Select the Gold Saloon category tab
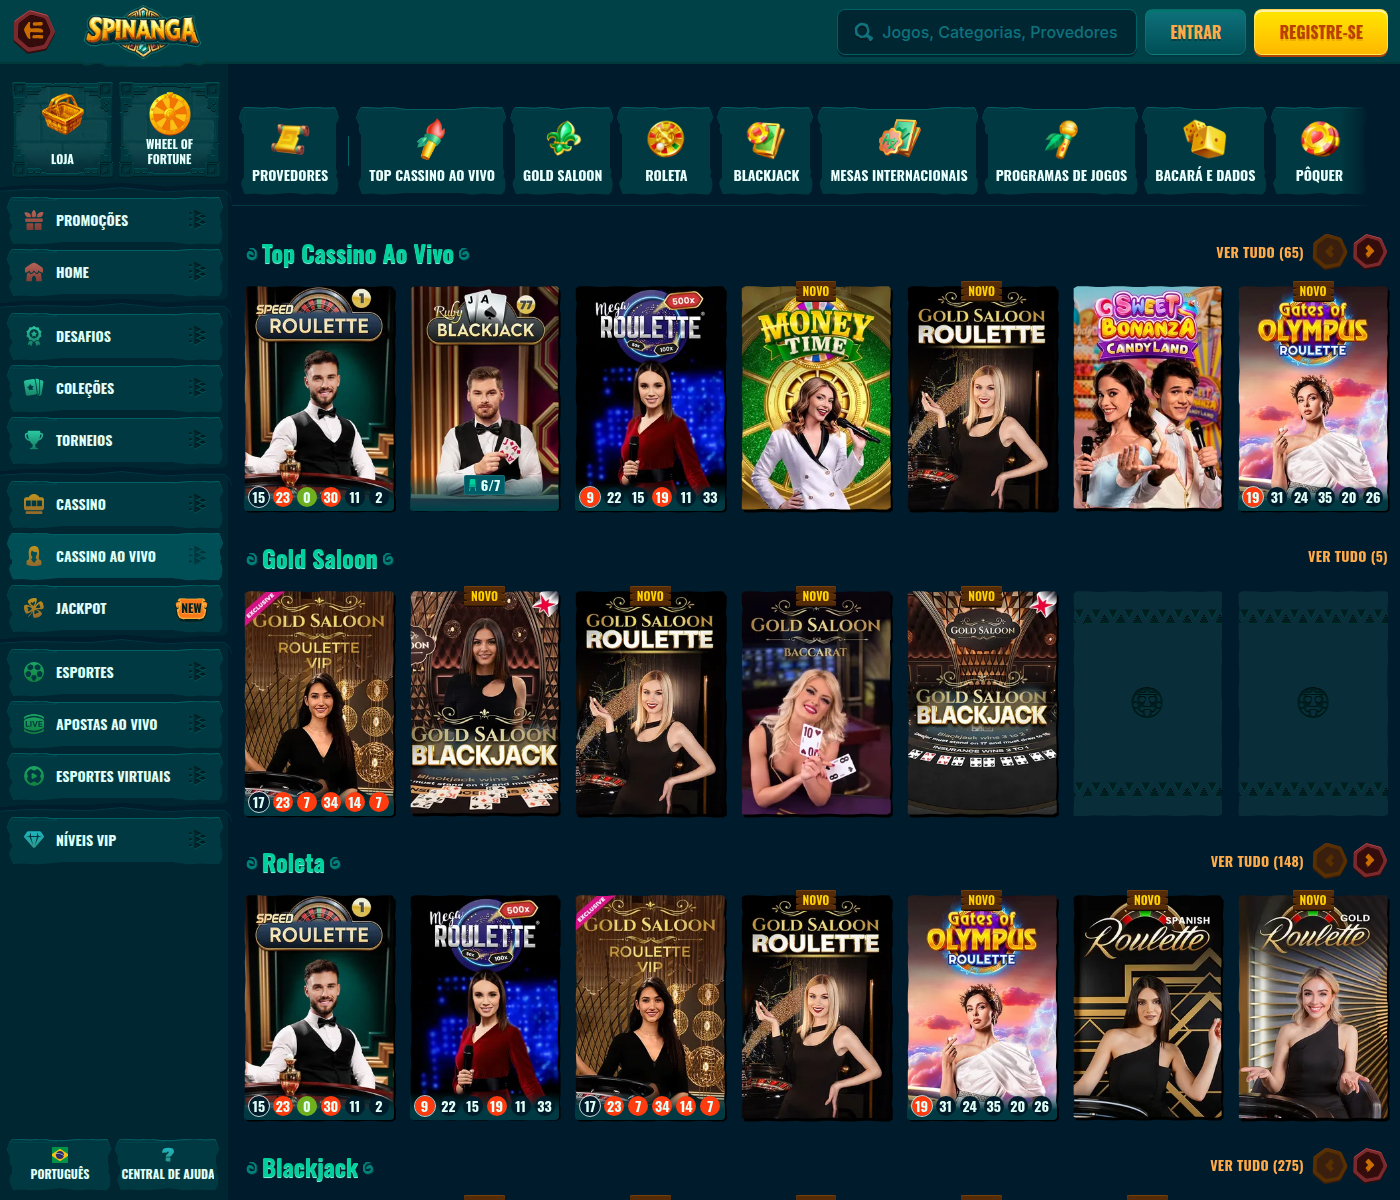 click(563, 150)
